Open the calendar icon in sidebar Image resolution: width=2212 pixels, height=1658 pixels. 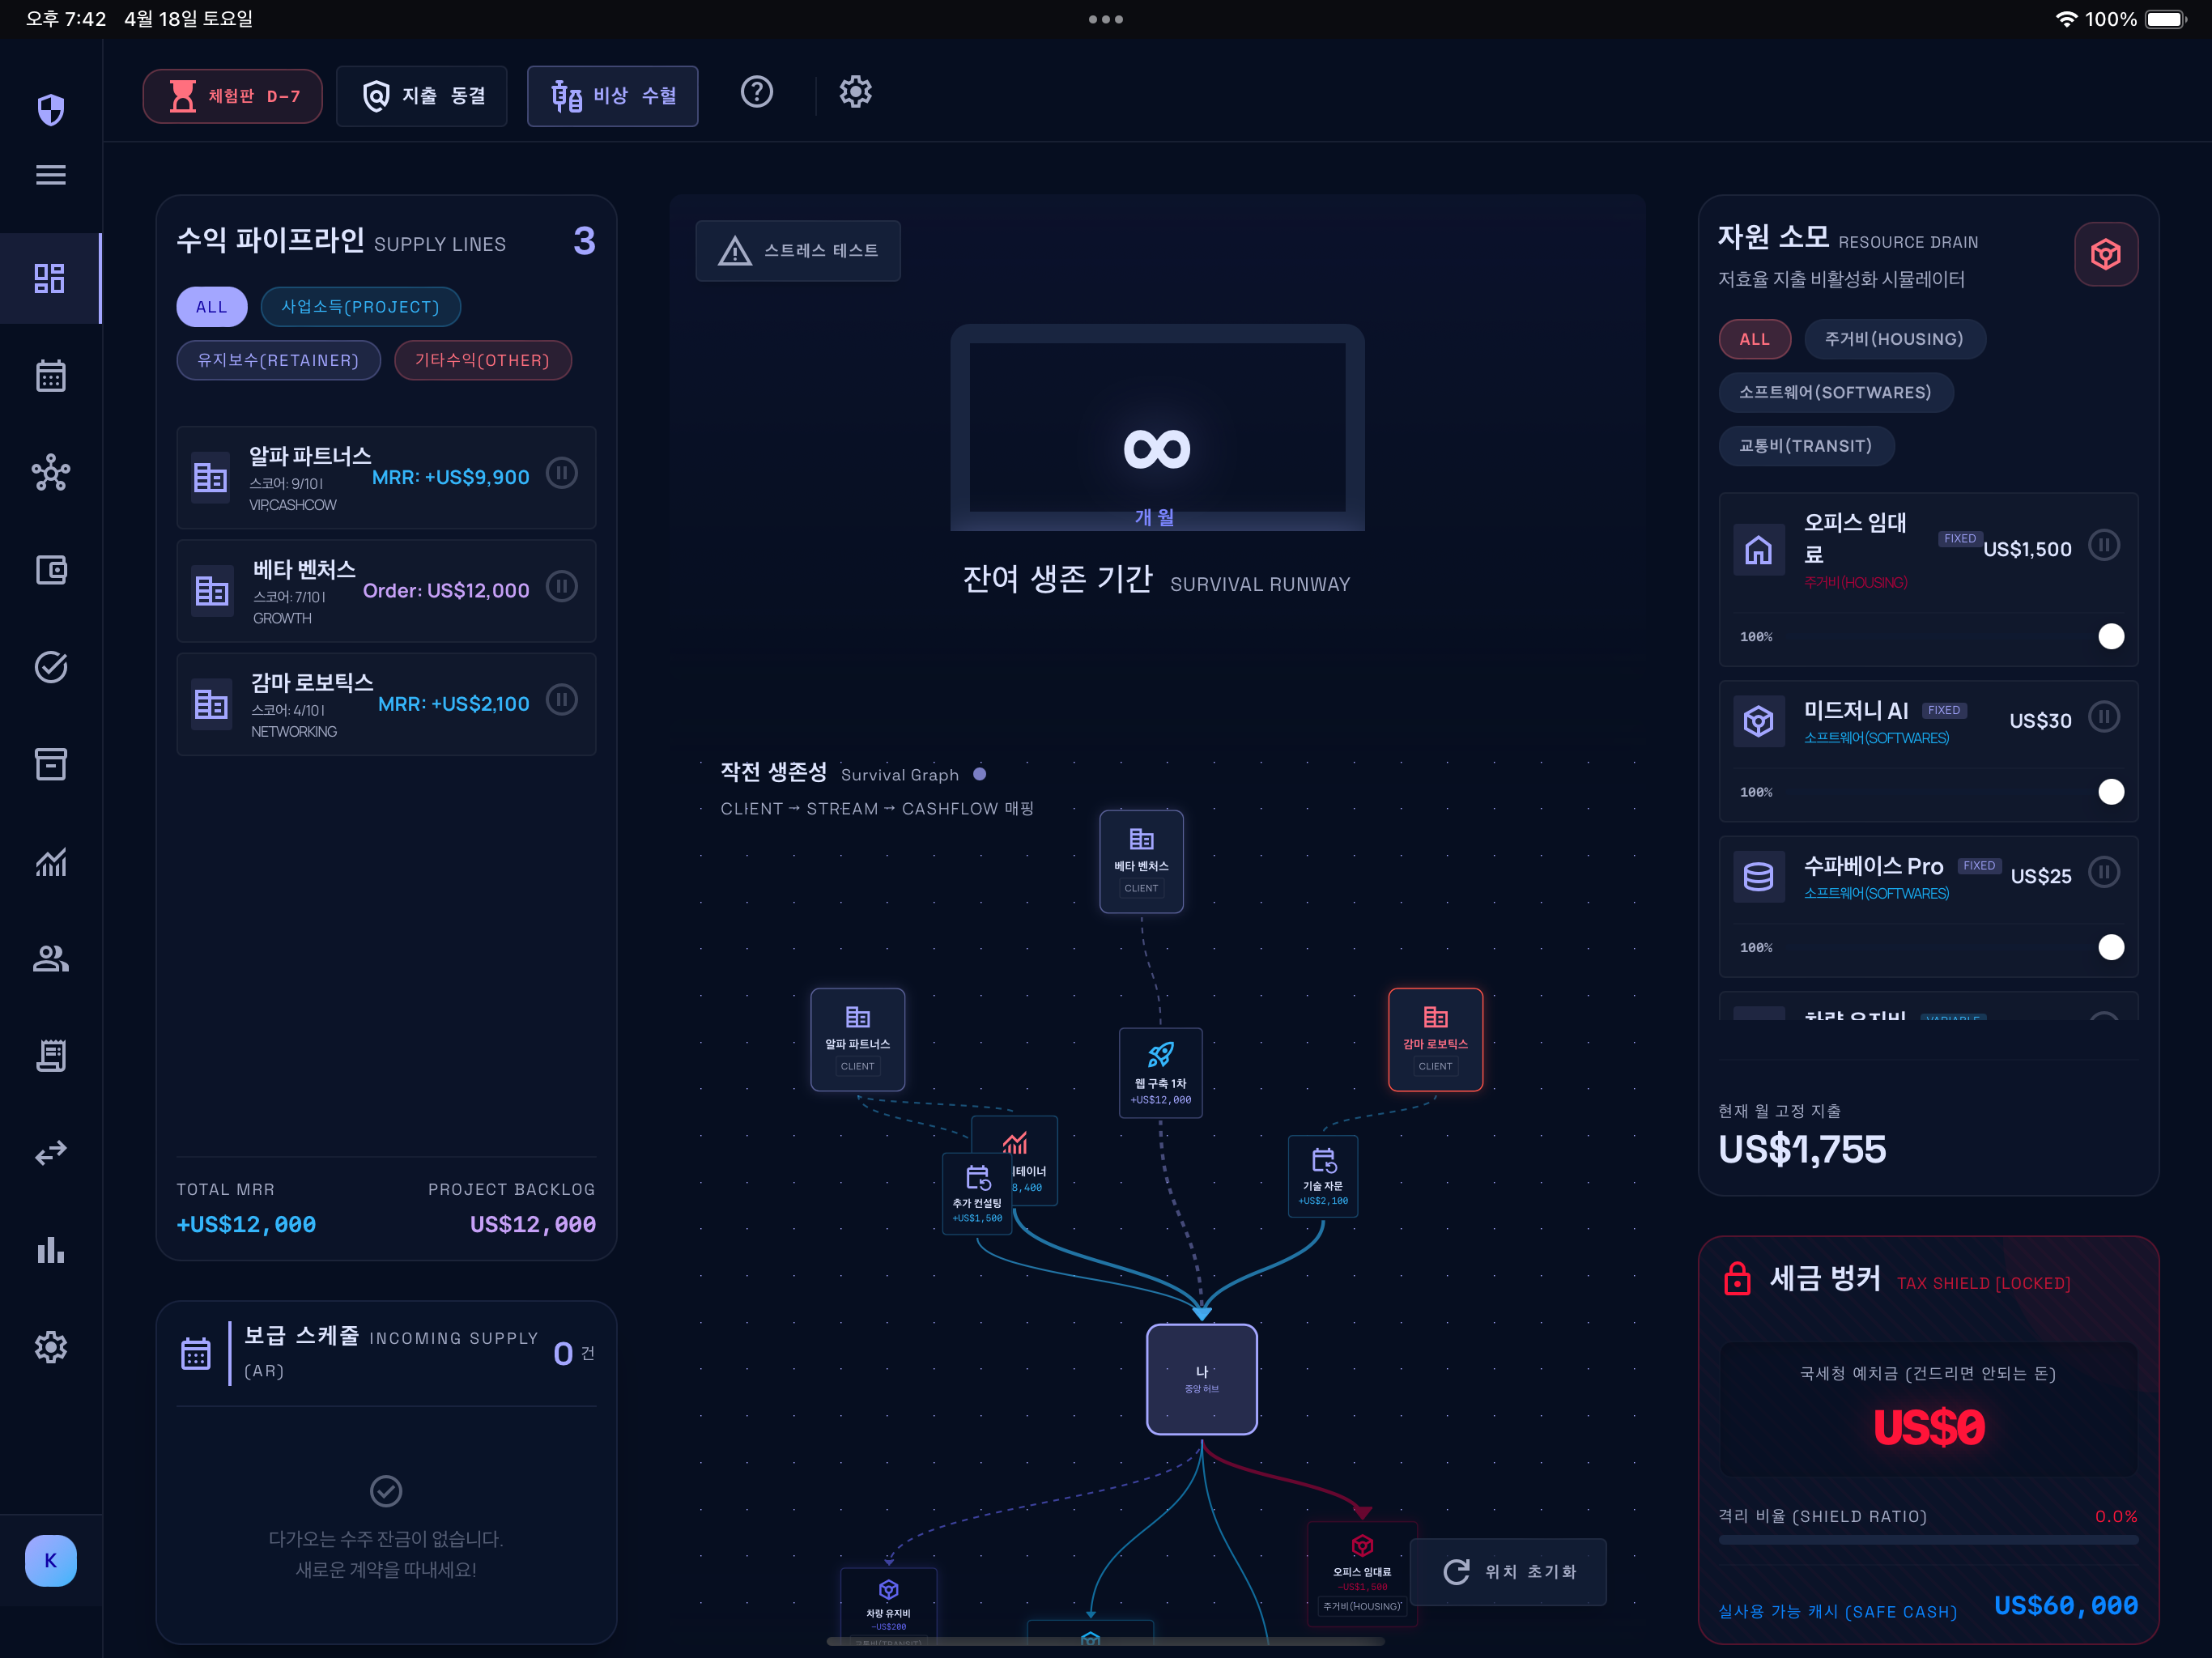point(51,376)
